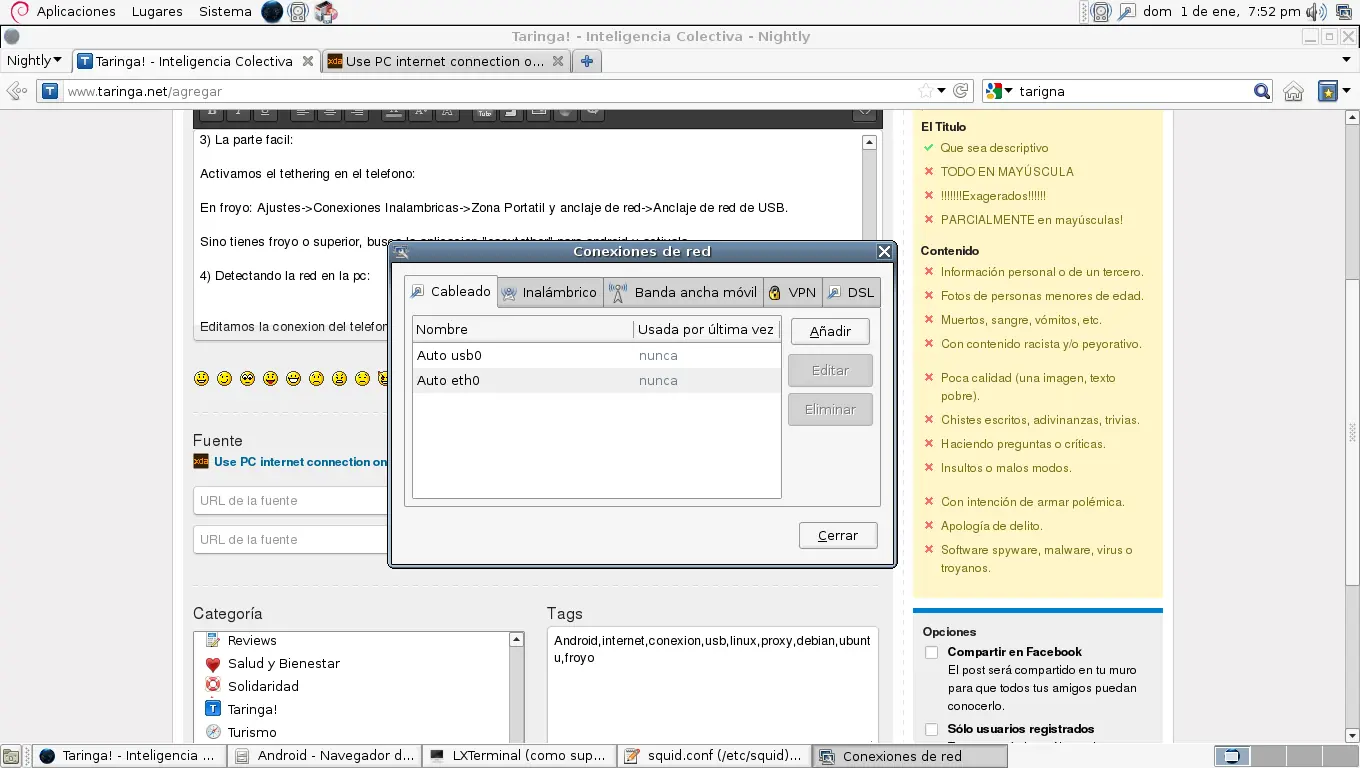Select the Cableado tab
This screenshot has width=1360, height=768.
point(451,291)
